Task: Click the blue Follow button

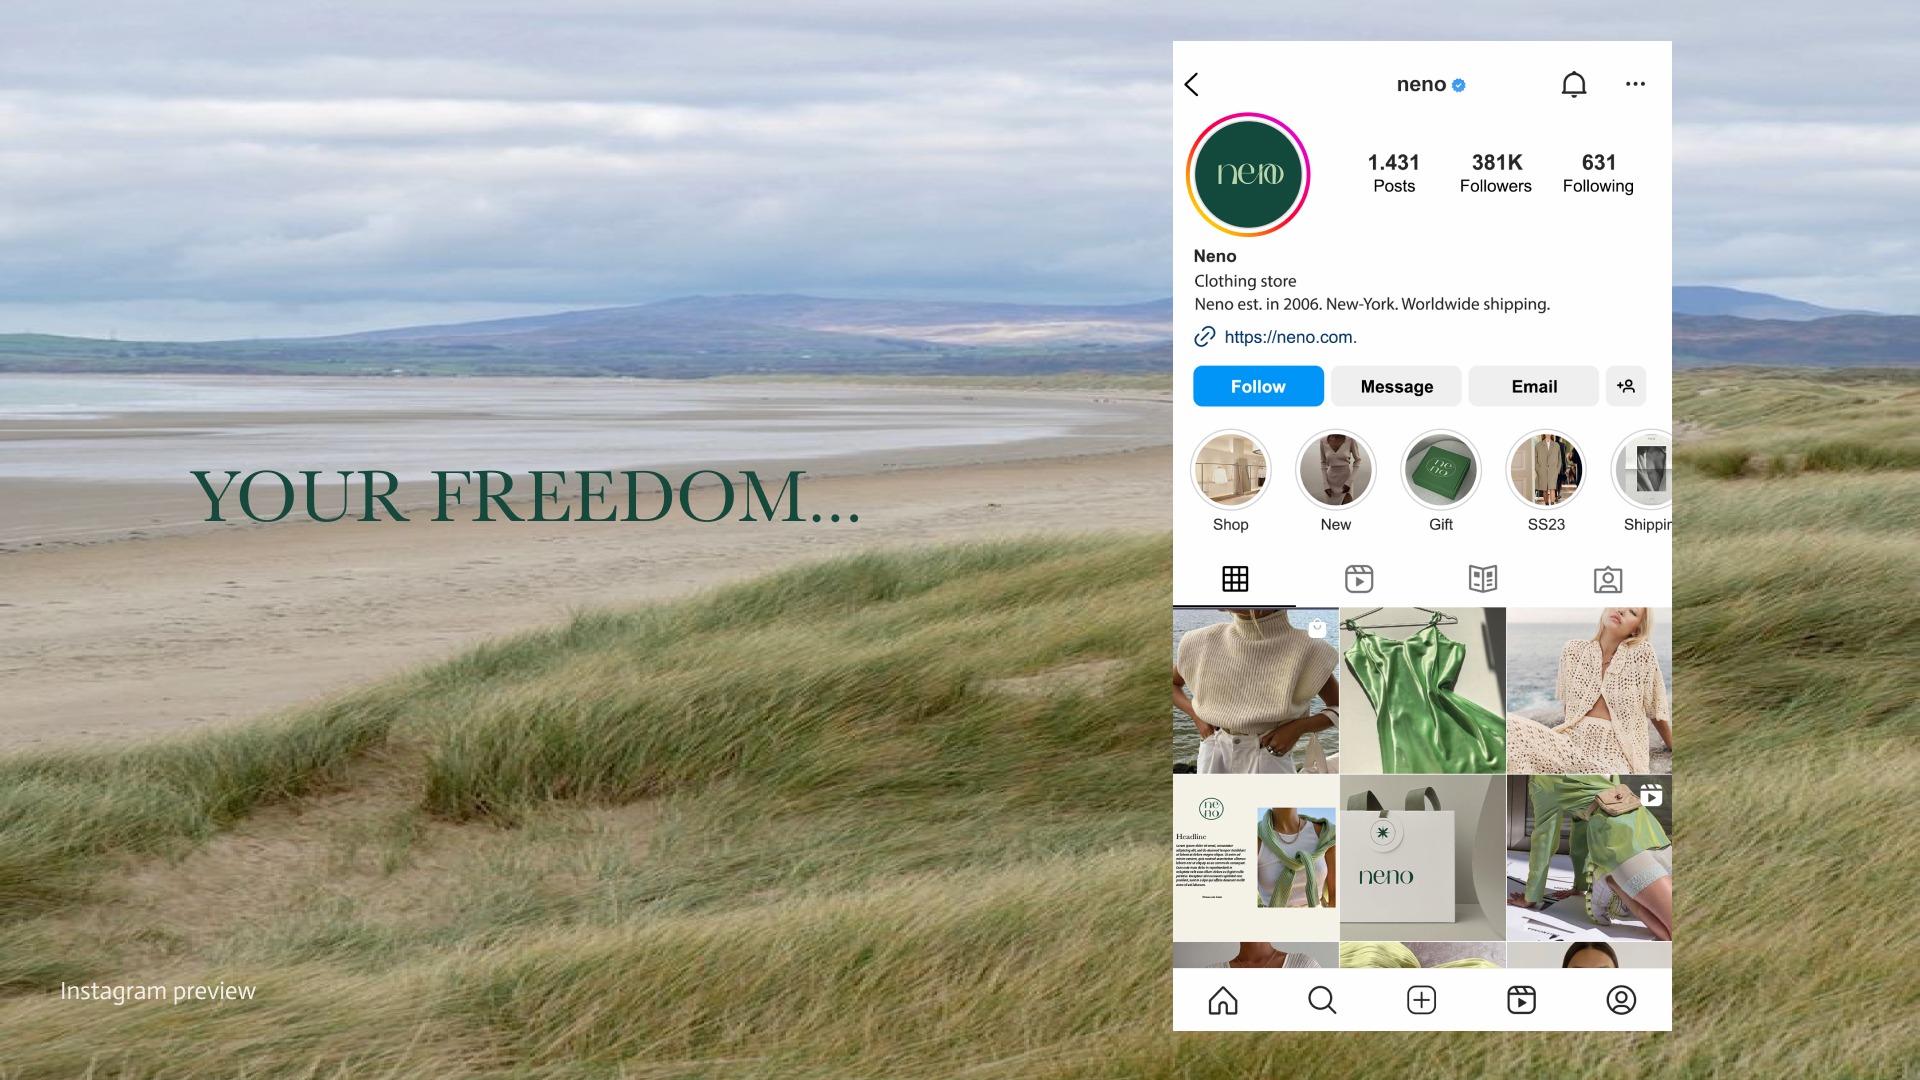Action: click(x=1258, y=386)
